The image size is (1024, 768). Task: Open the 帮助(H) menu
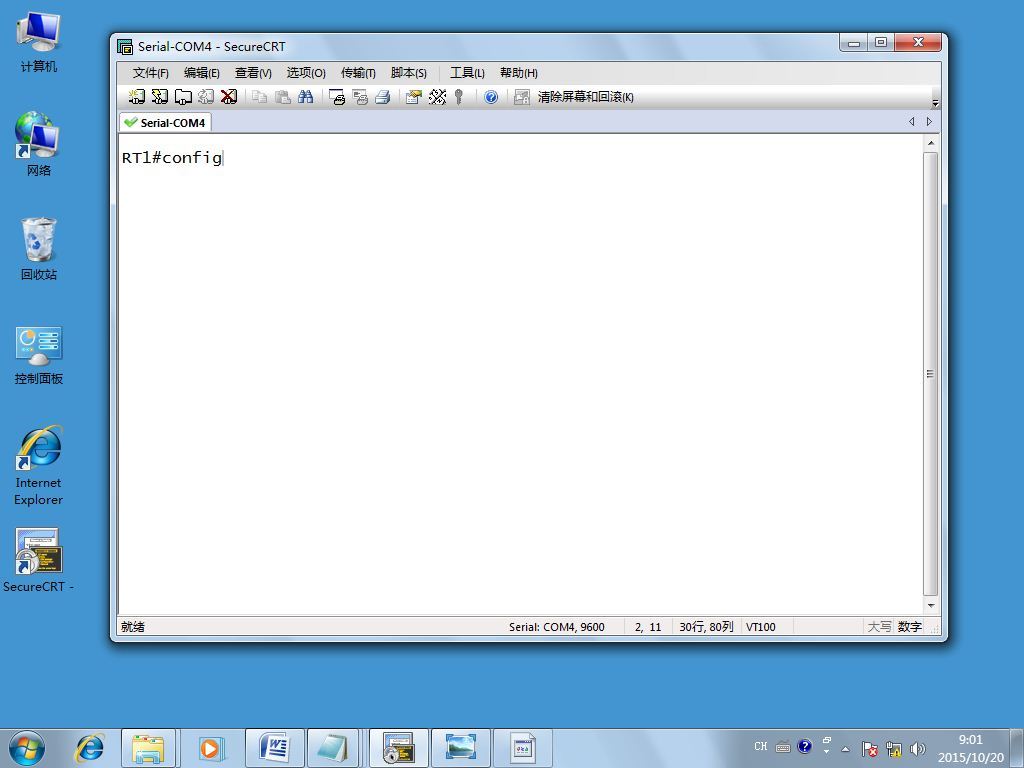519,72
